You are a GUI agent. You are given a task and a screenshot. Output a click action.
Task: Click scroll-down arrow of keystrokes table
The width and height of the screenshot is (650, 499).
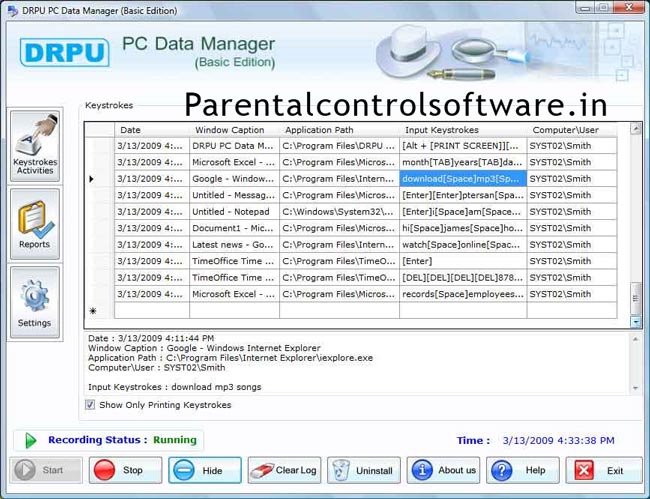(635, 322)
